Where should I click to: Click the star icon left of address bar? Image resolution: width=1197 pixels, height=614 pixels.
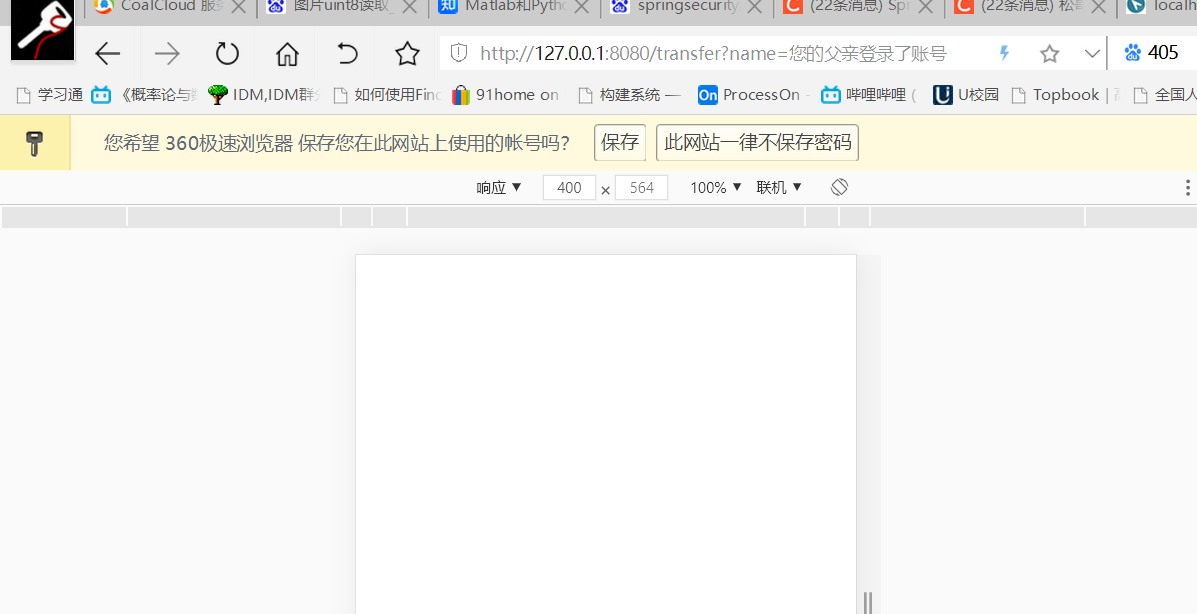click(x=407, y=53)
